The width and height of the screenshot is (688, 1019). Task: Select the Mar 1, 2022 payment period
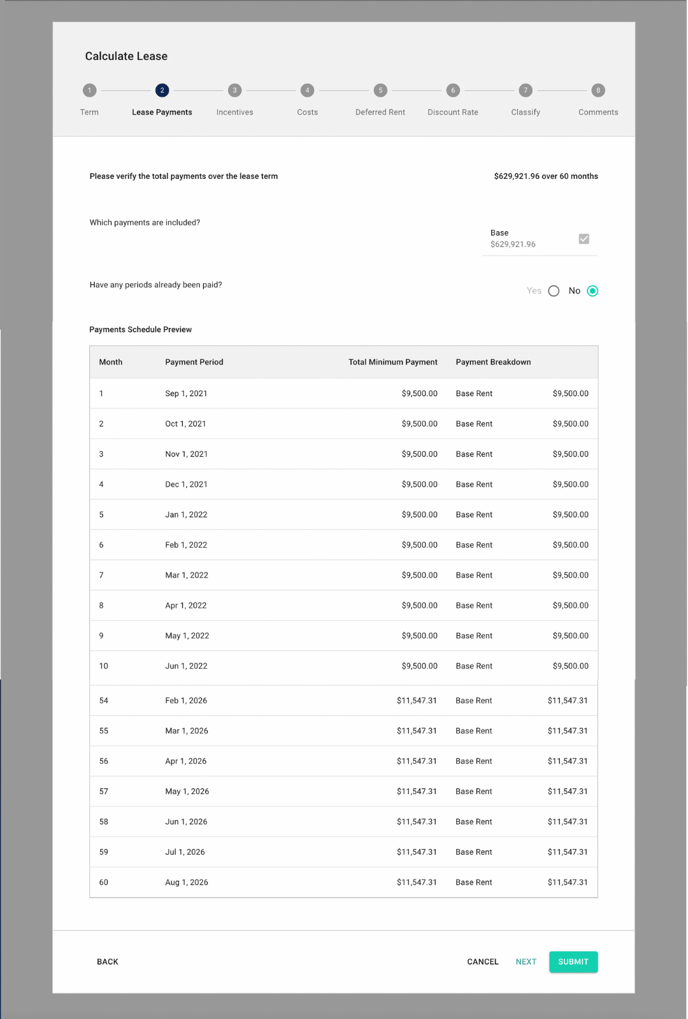pyautogui.click(x=187, y=575)
